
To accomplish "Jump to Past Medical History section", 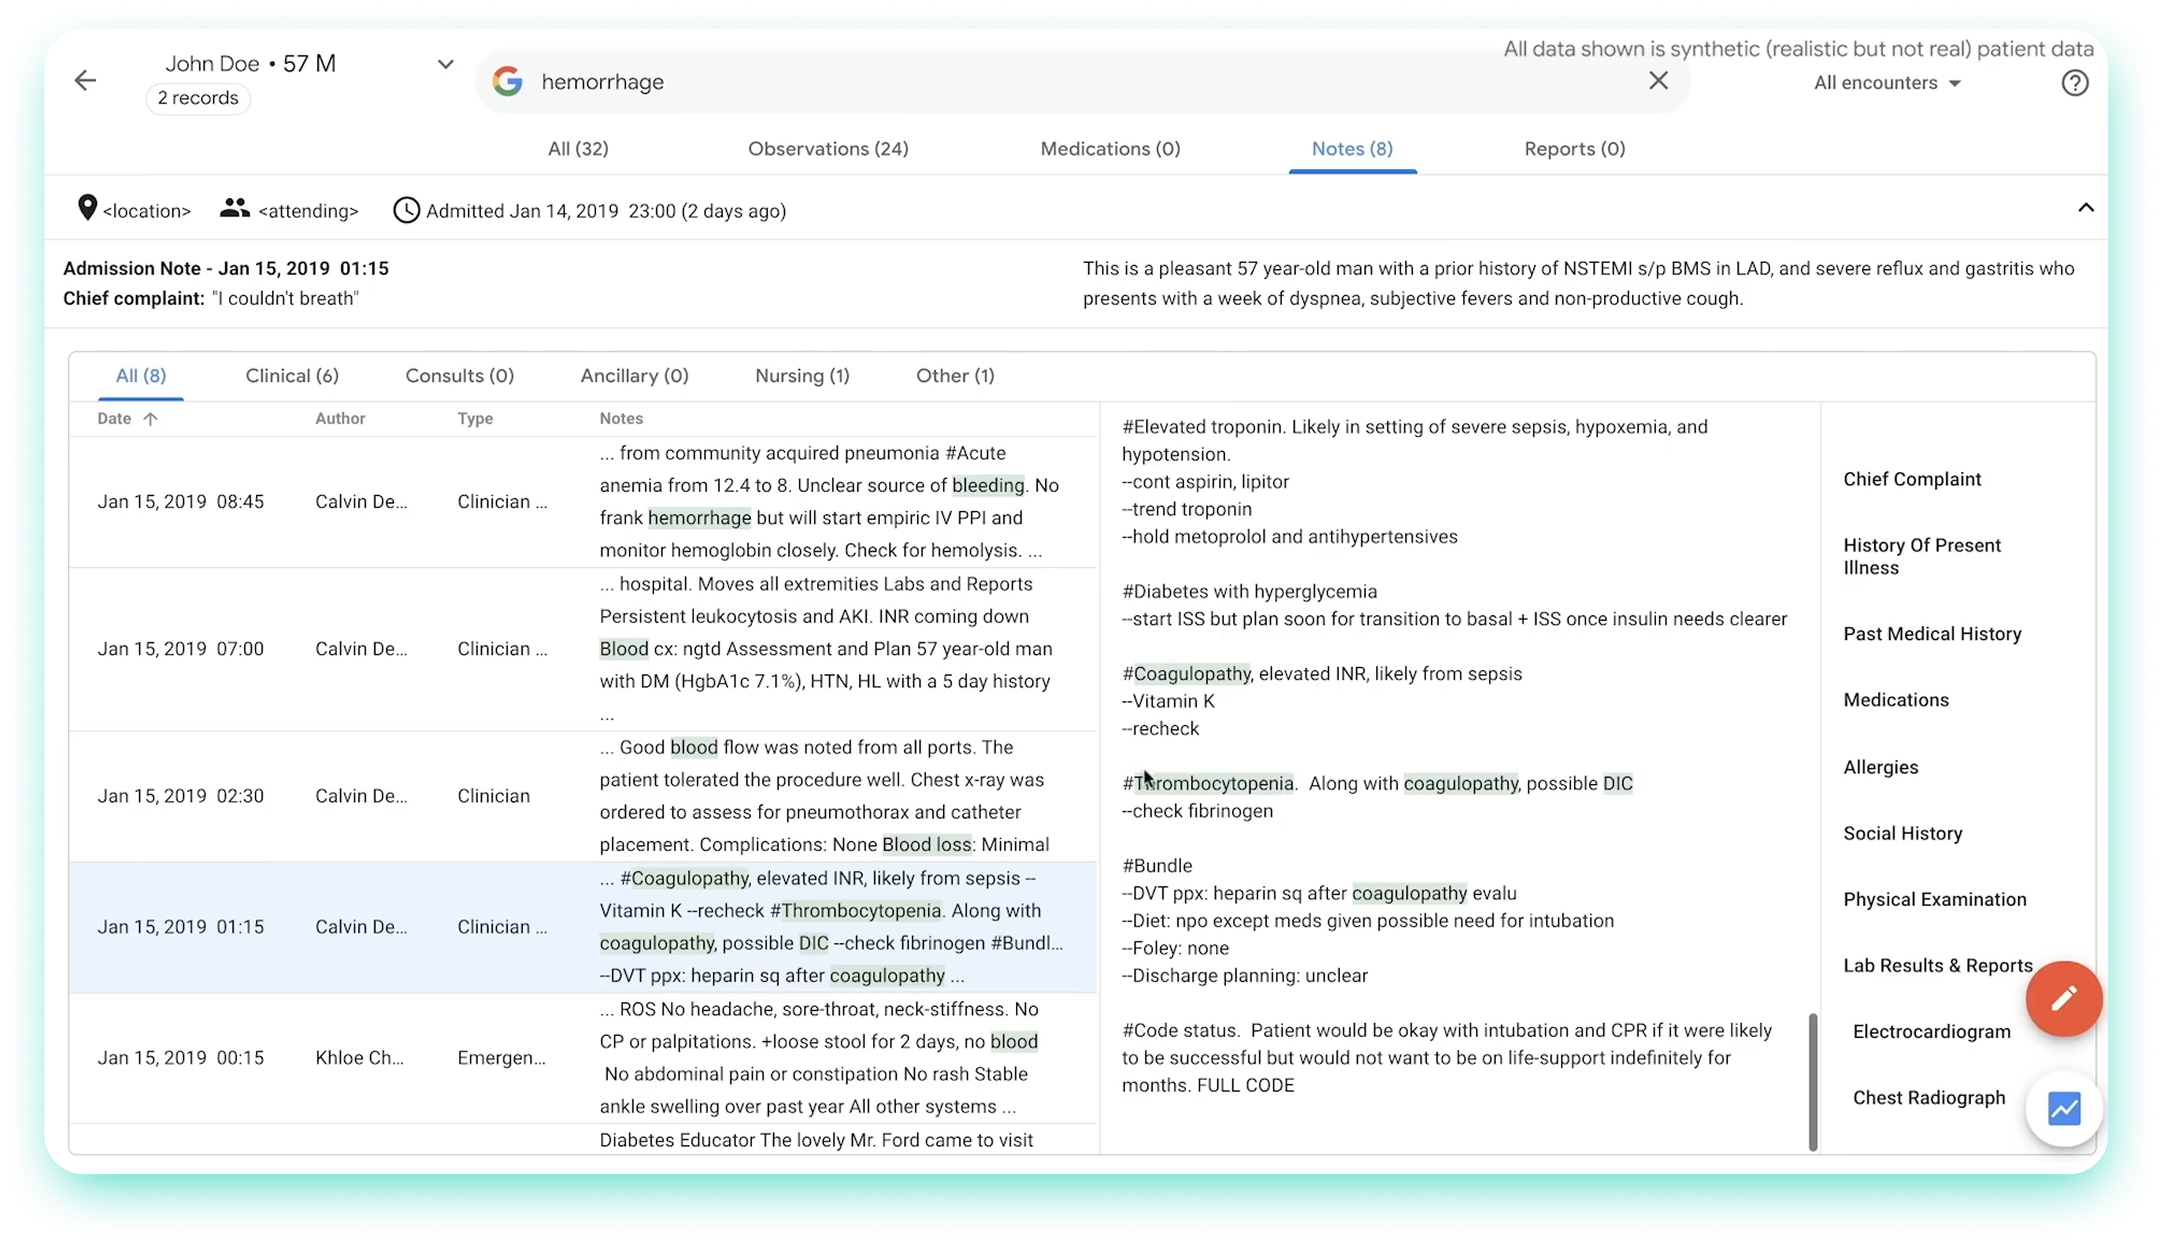I will 1932,634.
